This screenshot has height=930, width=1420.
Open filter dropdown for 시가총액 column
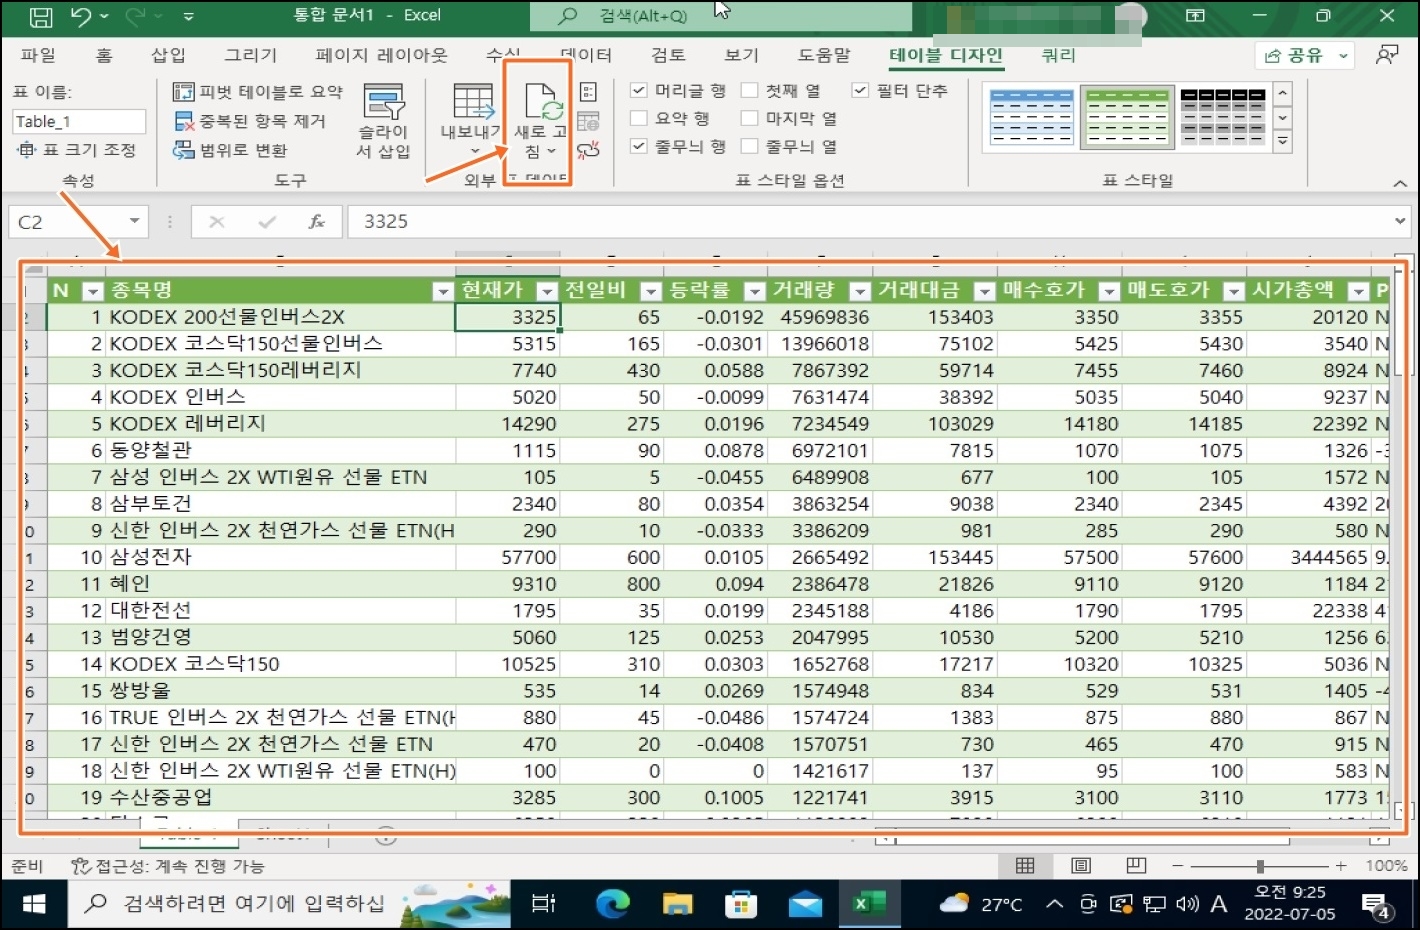tap(1359, 291)
